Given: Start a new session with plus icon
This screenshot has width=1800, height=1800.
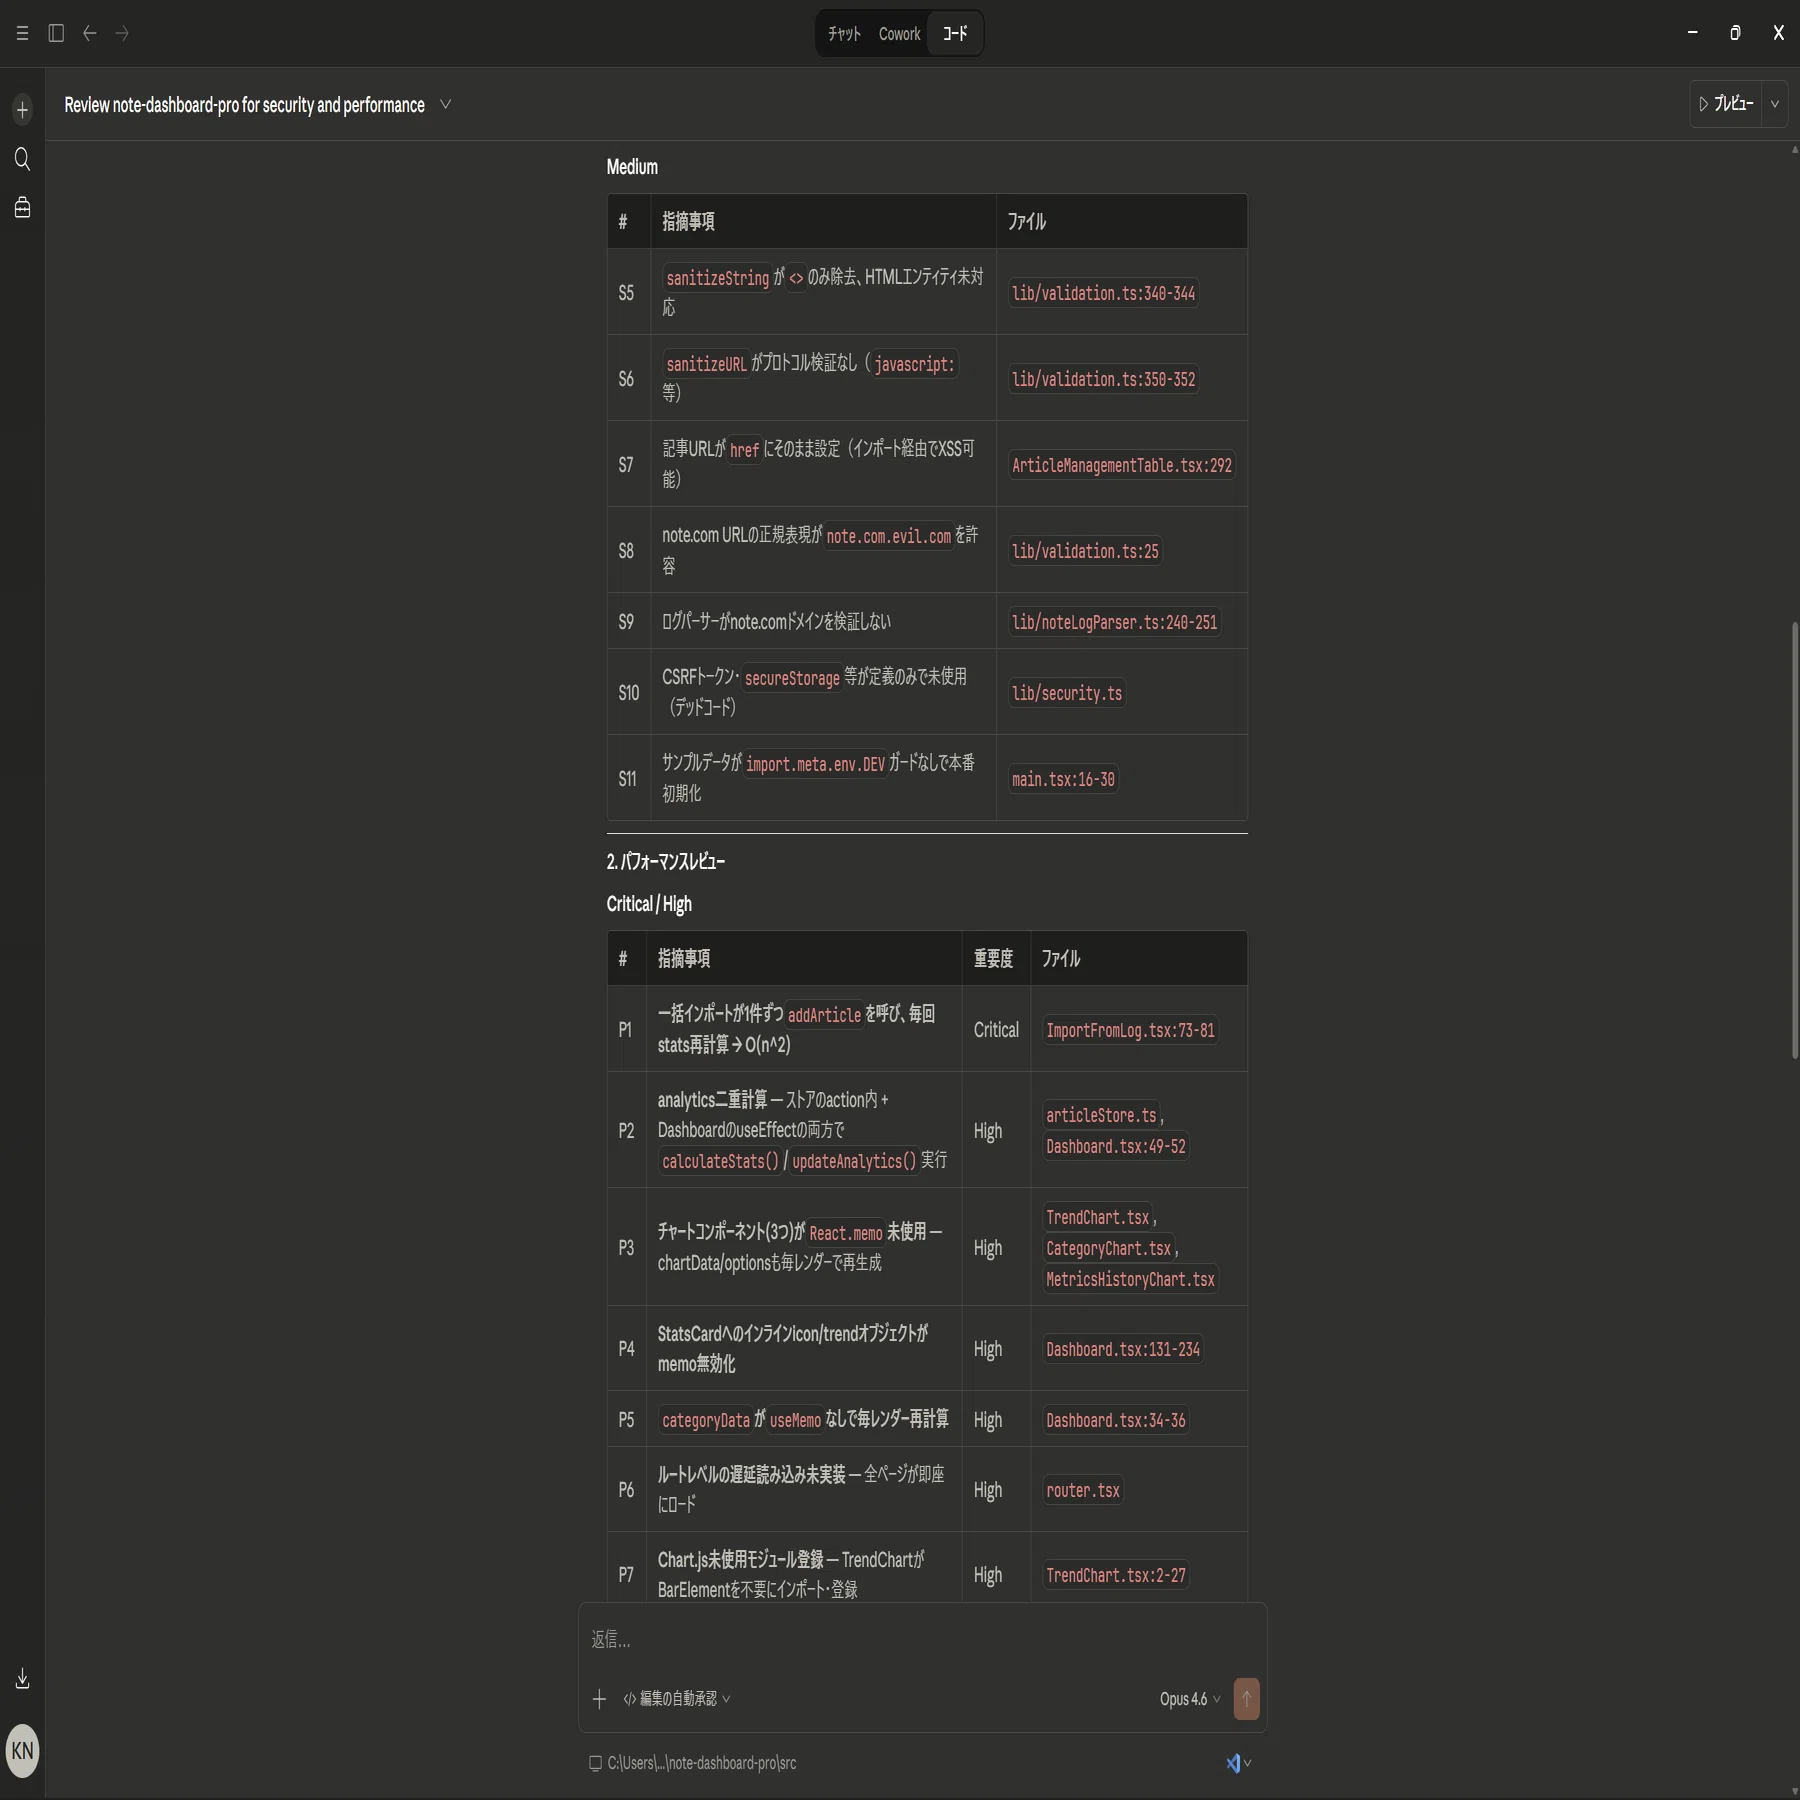Looking at the screenshot, I should 22,109.
